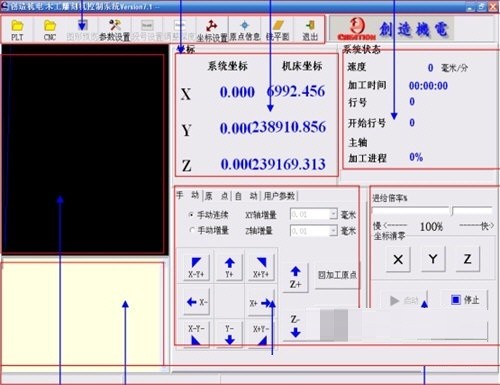
Task: Click the 主轴 spindle label
Action: (x=358, y=143)
